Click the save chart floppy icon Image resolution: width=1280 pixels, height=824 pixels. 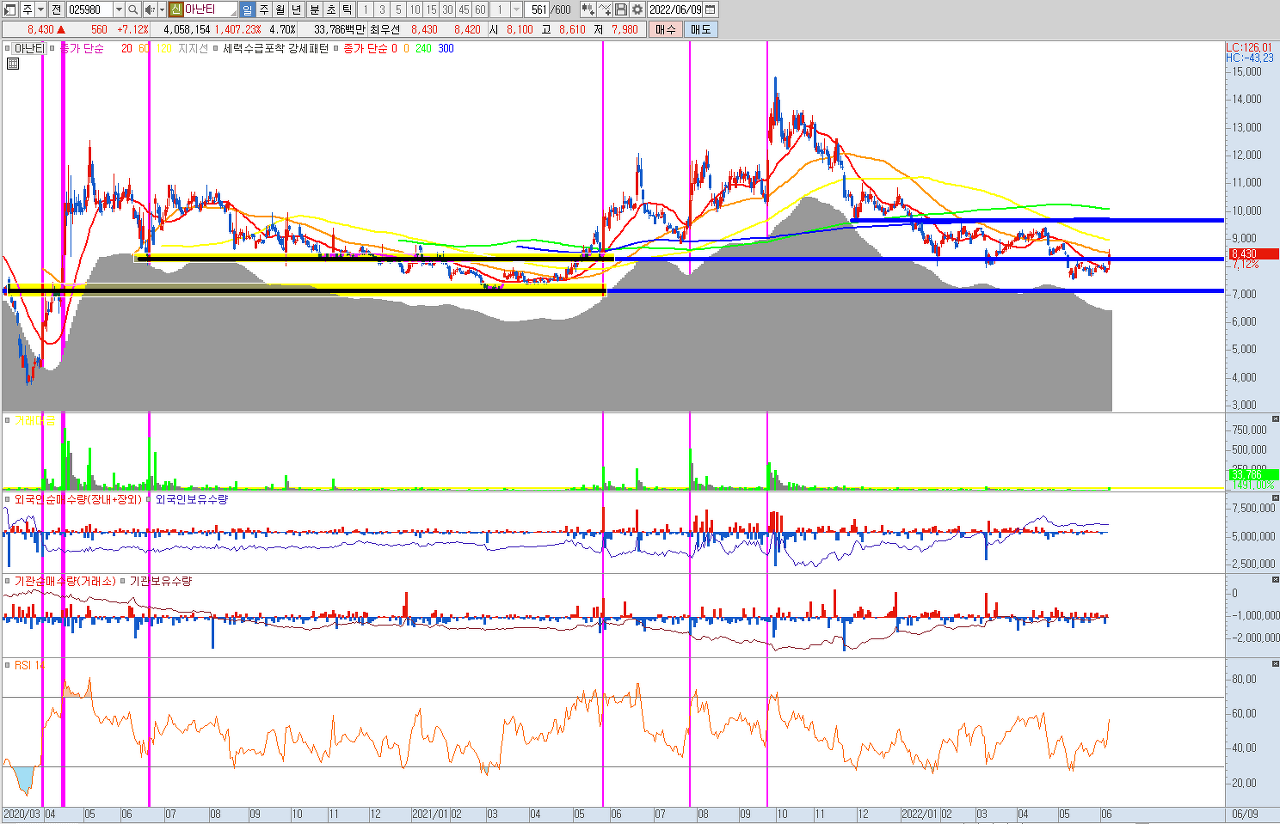620,9
